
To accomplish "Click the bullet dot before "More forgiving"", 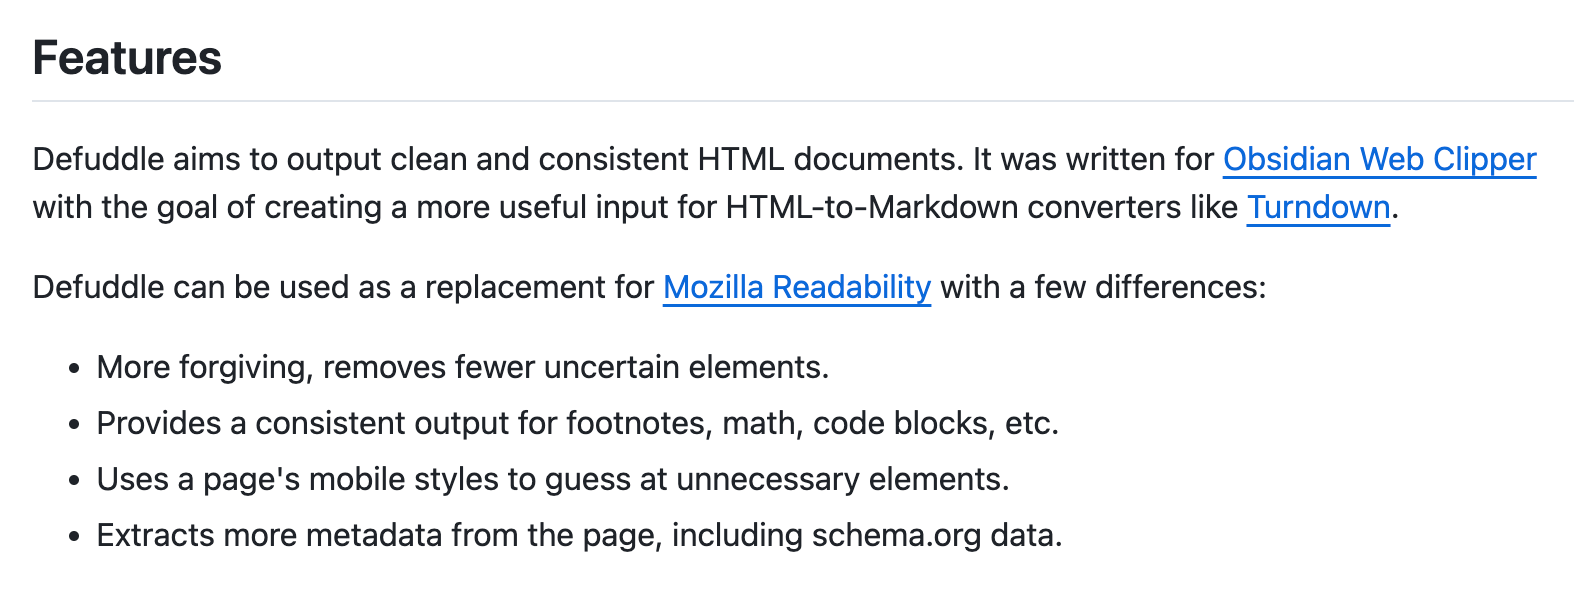I will point(74,369).
